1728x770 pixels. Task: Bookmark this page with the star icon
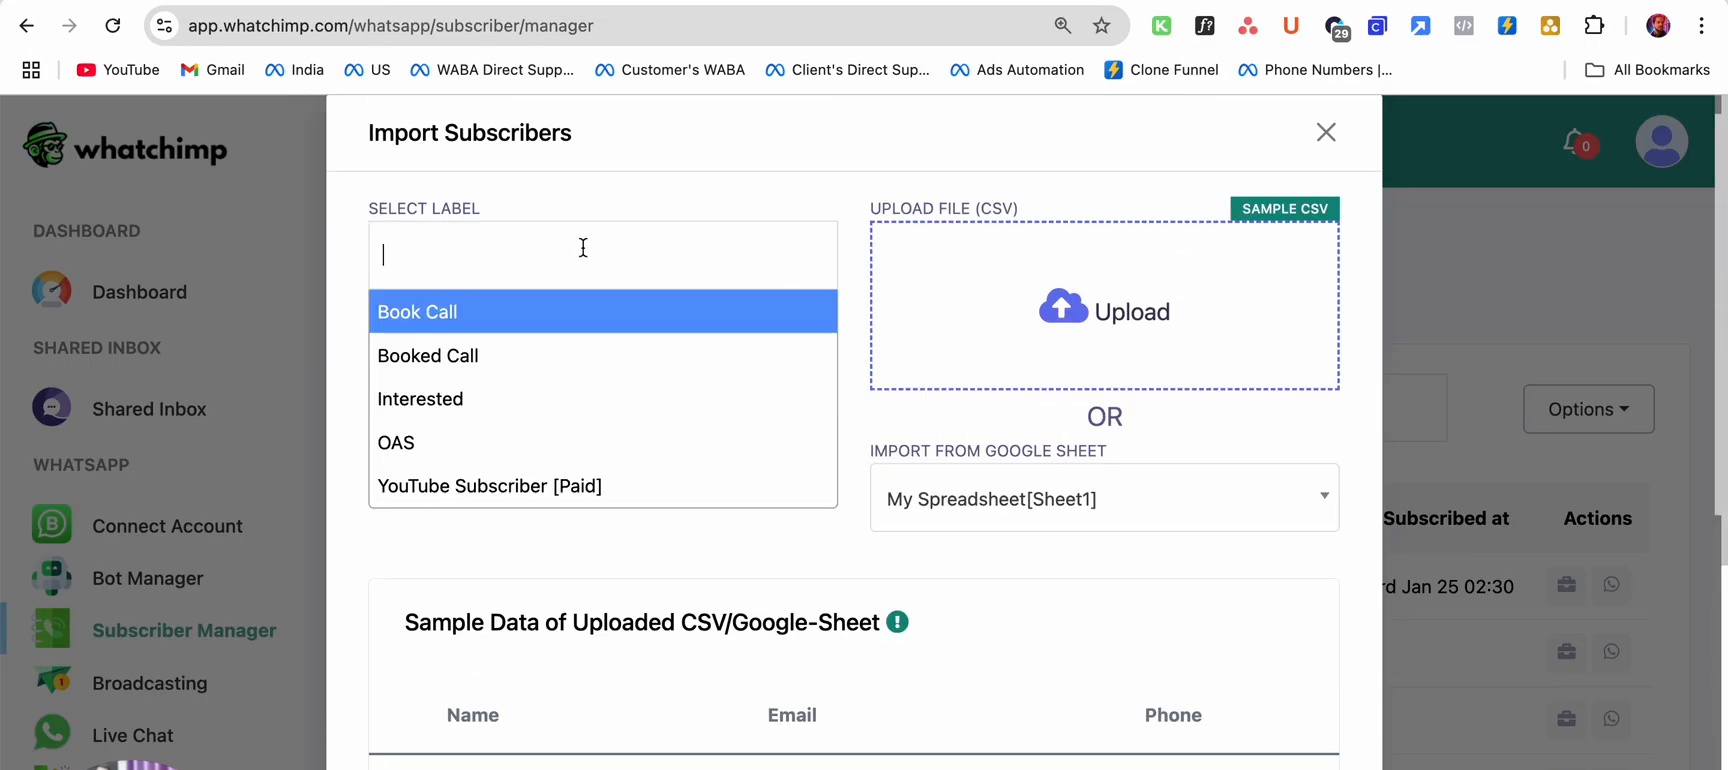point(1101,26)
